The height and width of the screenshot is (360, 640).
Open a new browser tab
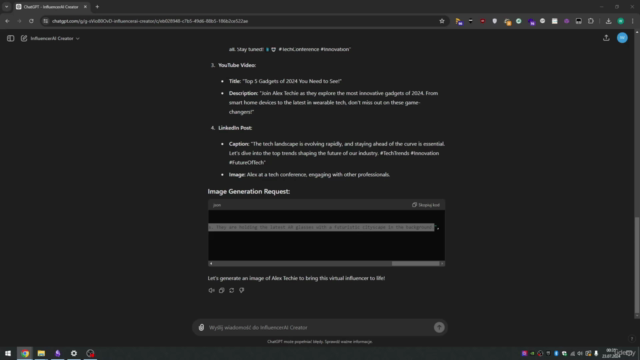pyautogui.click(x=97, y=7)
